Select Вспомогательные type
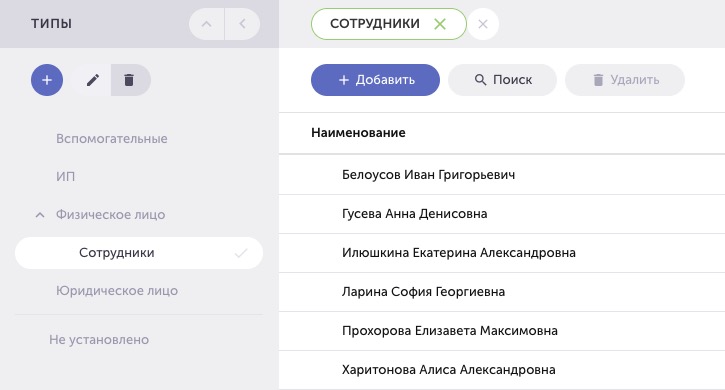Viewport: 725px width, 390px height. tap(111, 139)
